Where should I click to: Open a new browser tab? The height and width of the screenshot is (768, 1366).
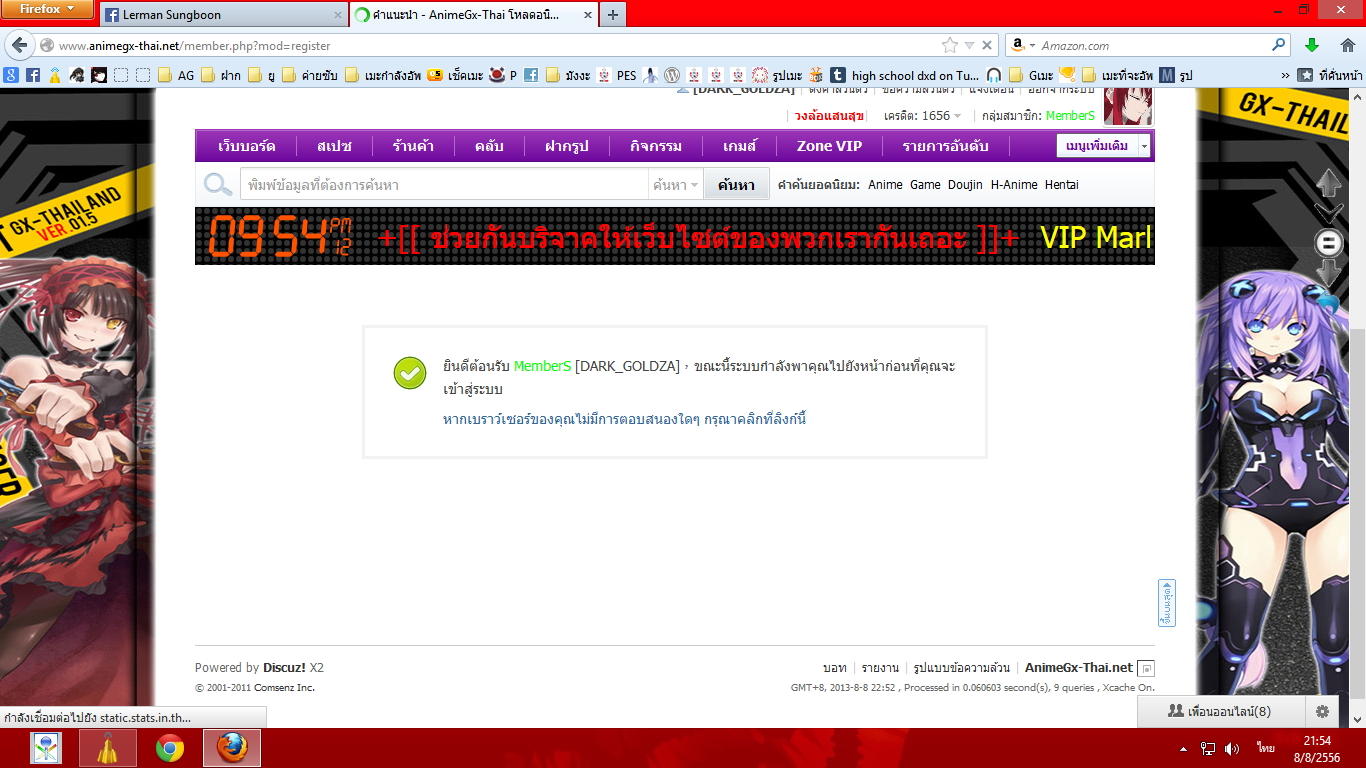coord(613,15)
